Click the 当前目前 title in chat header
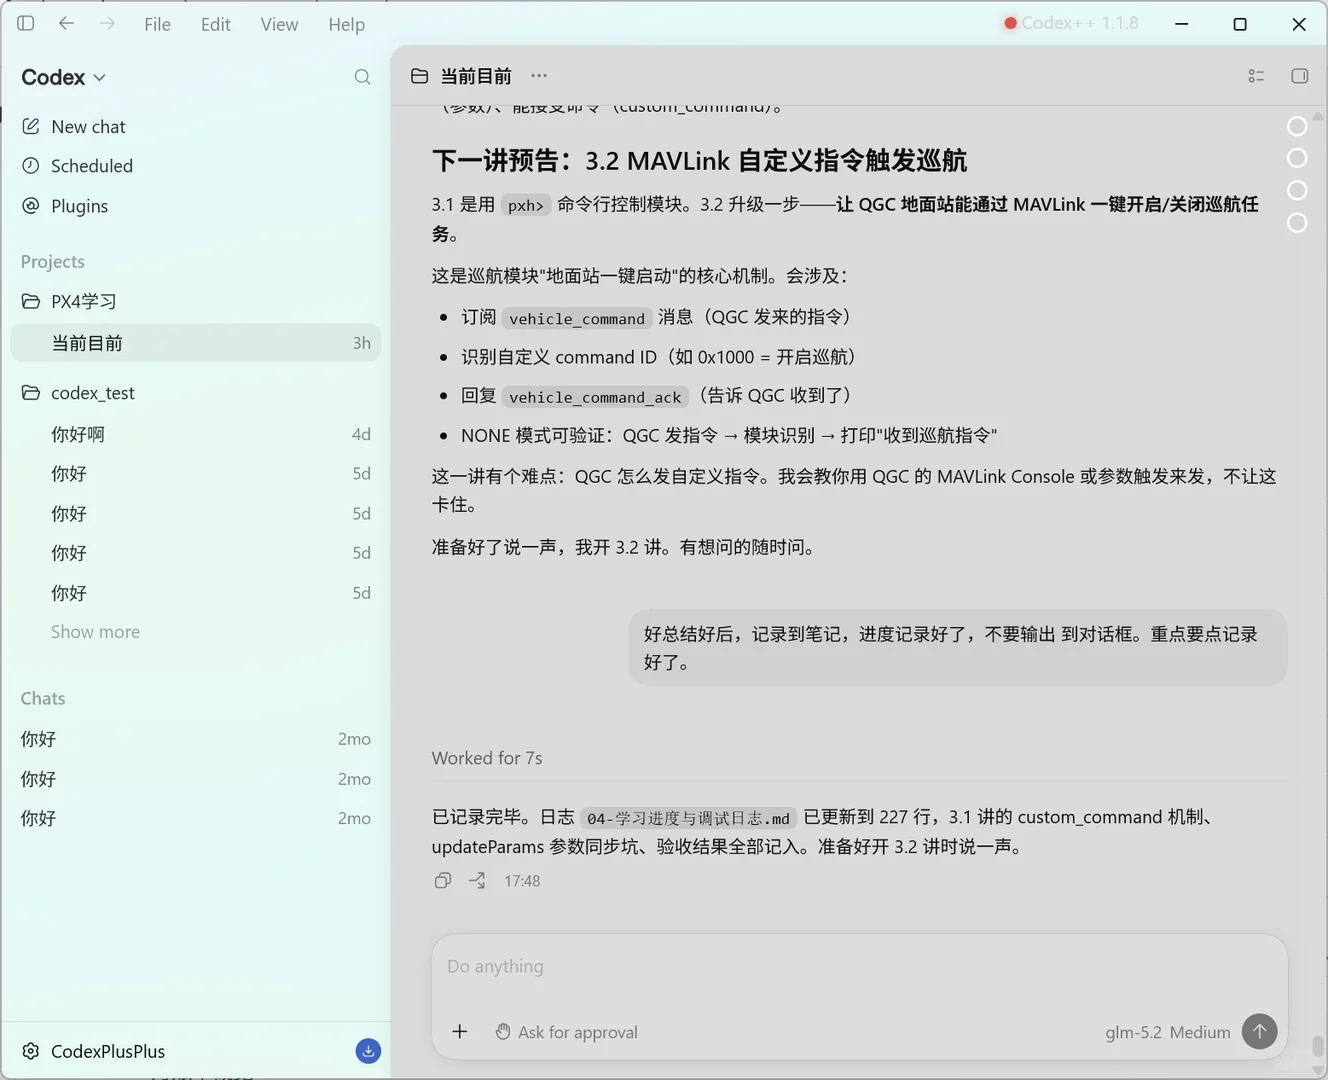This screenshot has height=1080, width=1328. tap(476, 76)
